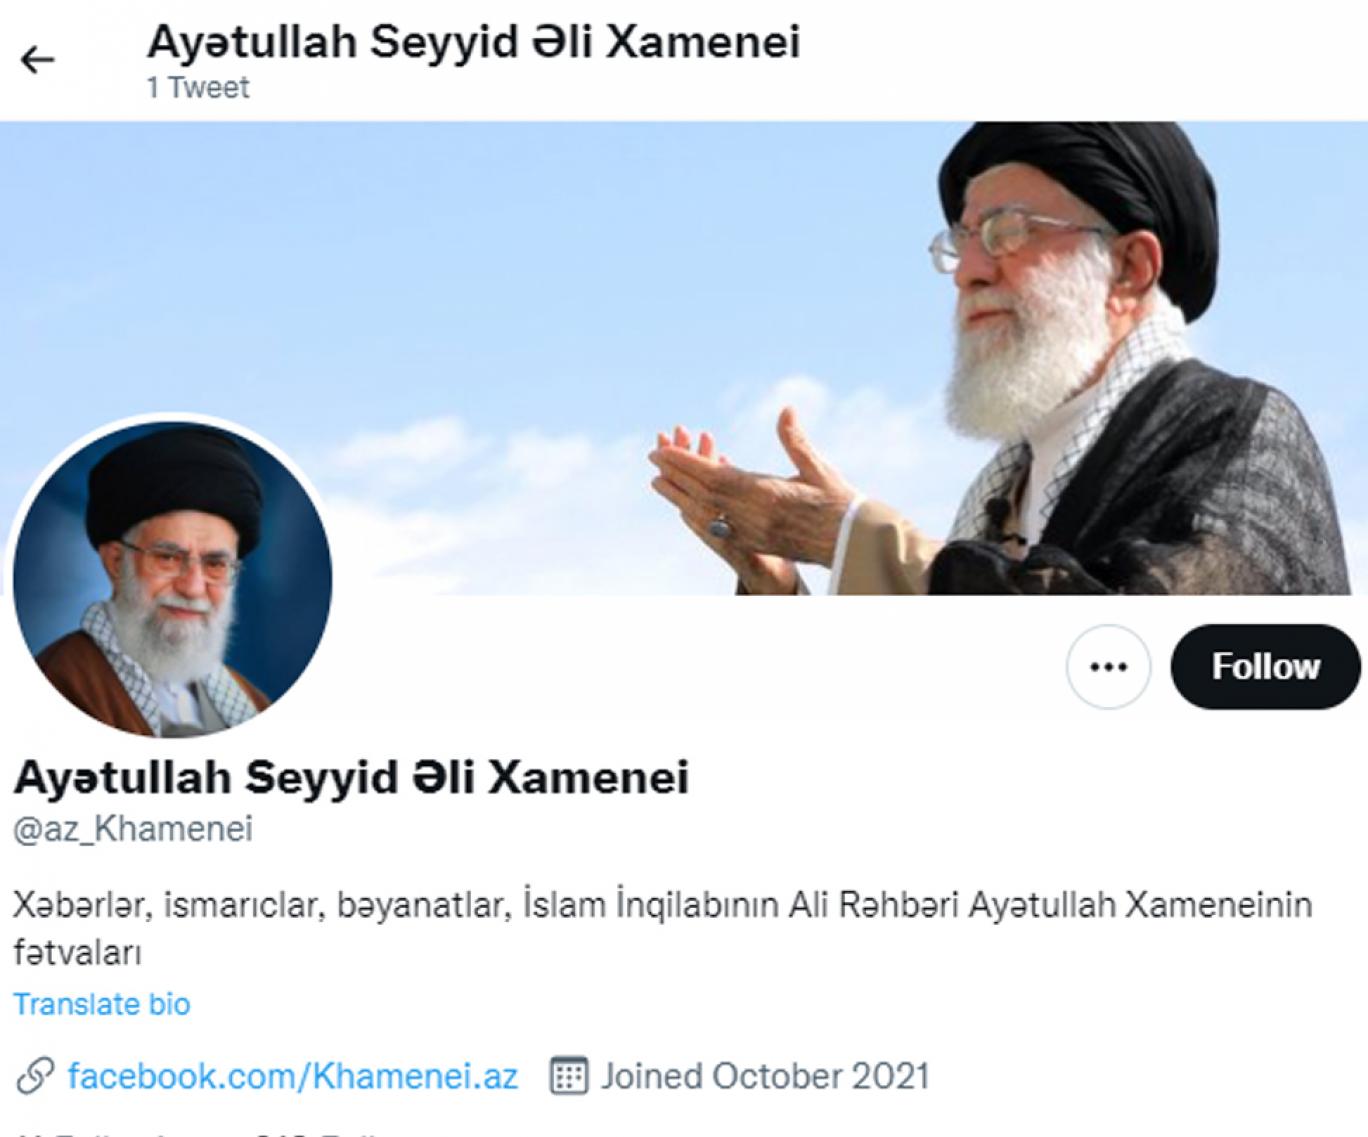The image size is (1368, 1137).
Task: Follow the @az_Khamenei account
Action: (x=1265, y=667)
